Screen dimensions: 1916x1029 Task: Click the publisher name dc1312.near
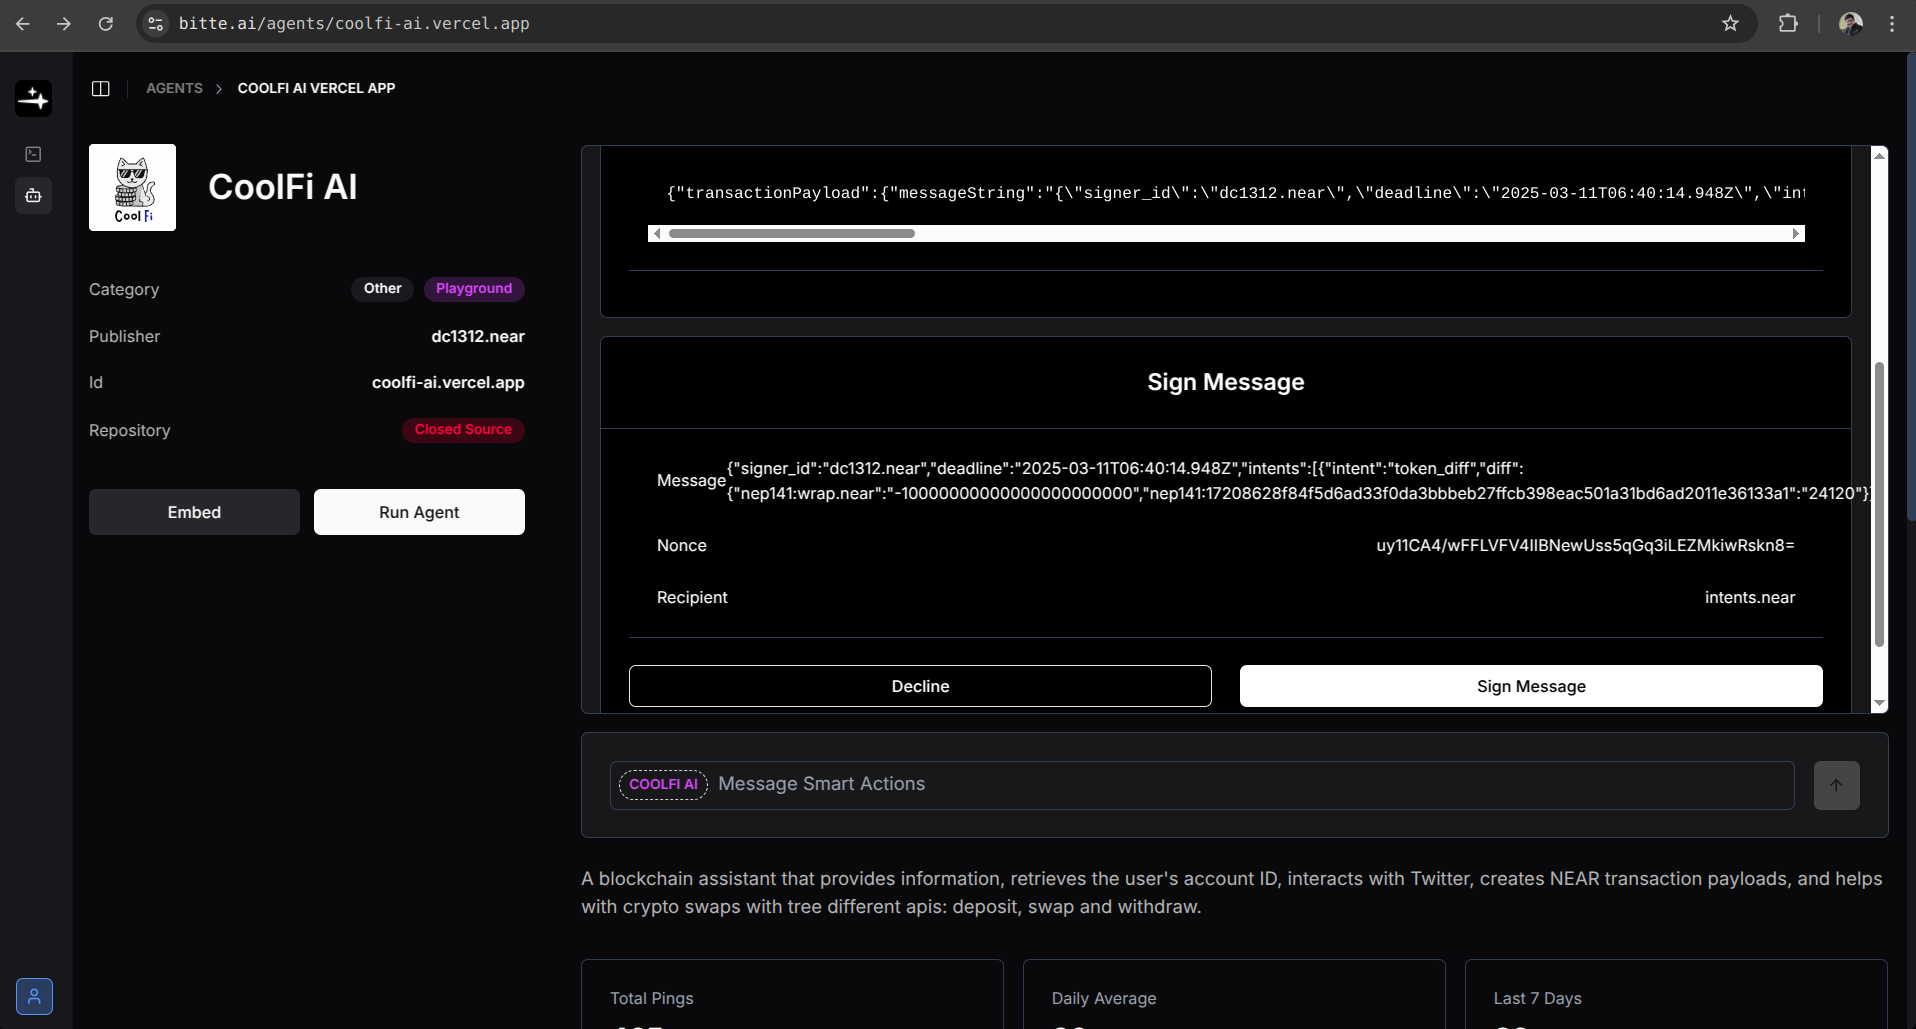[x=478, y=337]
